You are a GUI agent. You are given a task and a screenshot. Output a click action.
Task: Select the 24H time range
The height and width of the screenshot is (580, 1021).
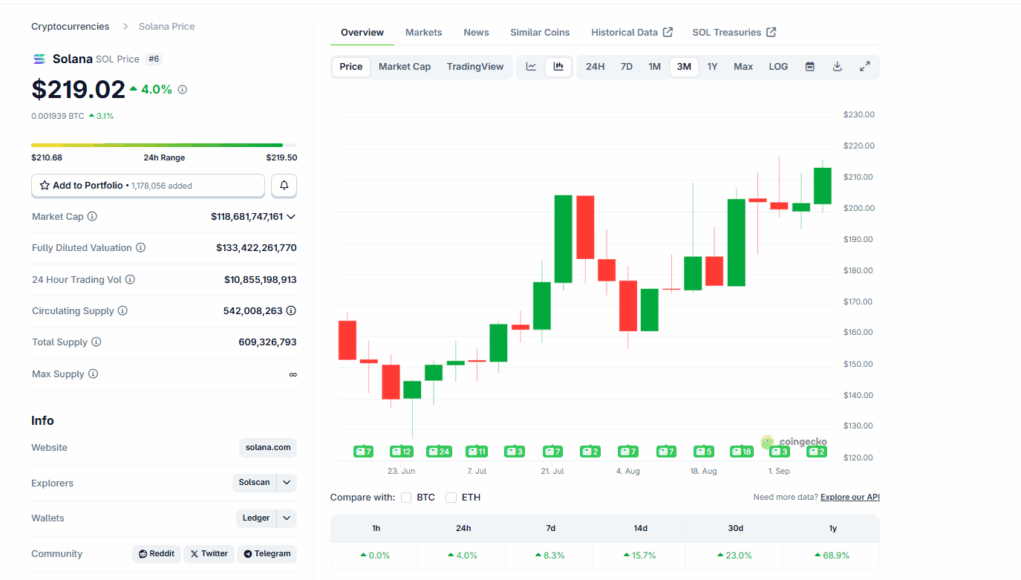[x=595, y=67]
